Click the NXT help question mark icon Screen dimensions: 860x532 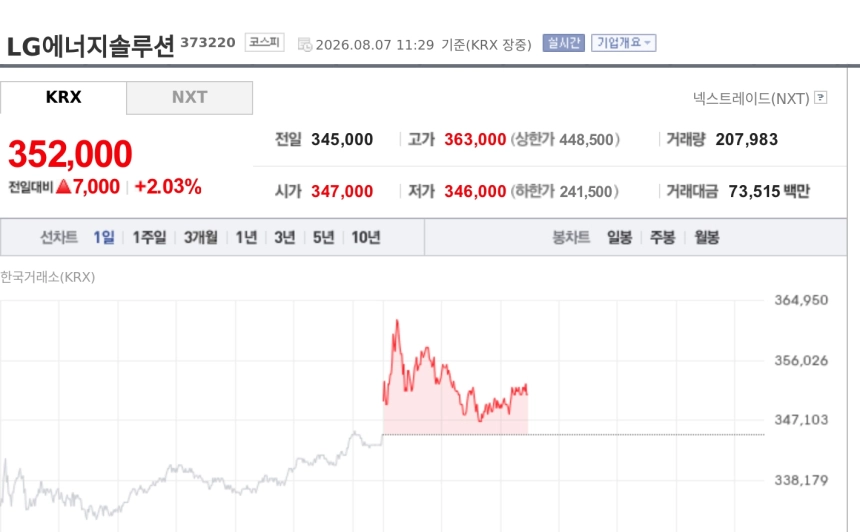point(821,98)
